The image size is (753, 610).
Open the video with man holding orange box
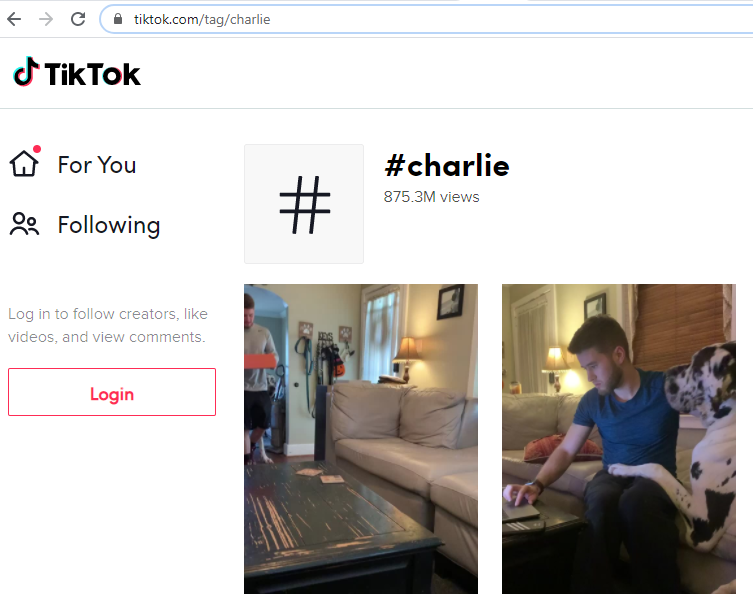coord(361,439)
